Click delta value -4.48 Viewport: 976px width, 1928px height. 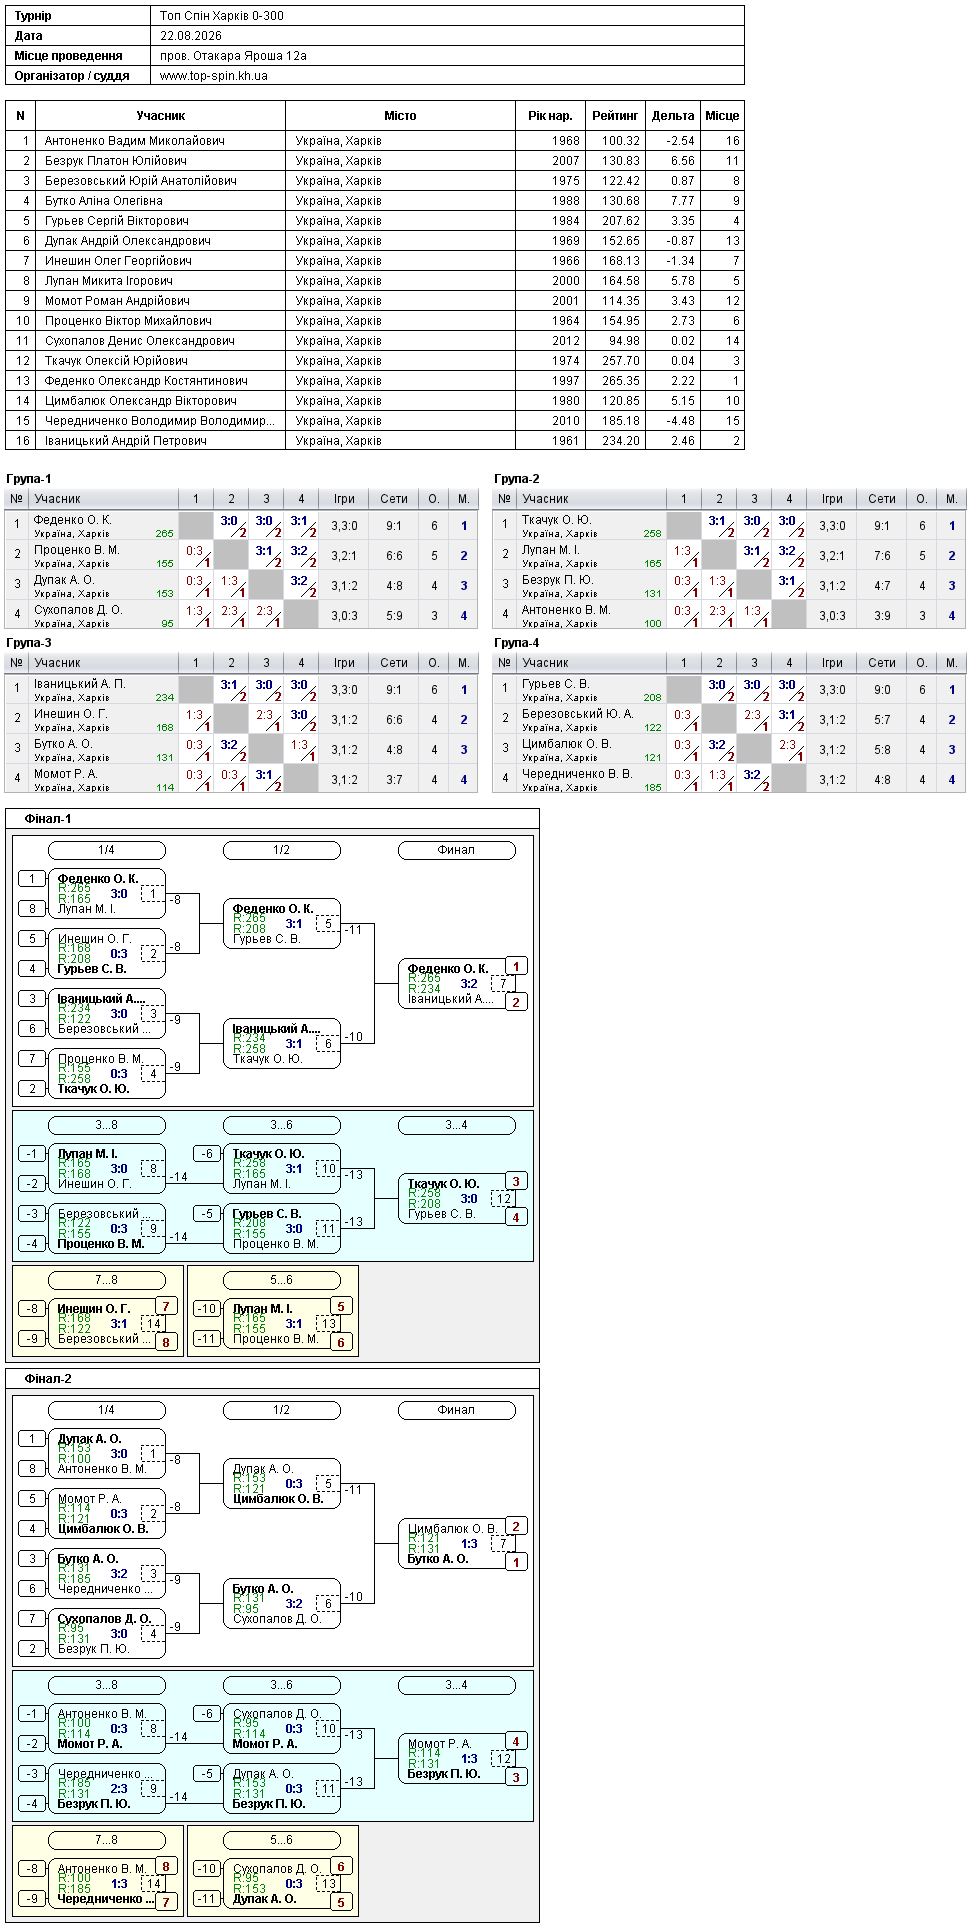pyautogui.click(x=680, y=421)
